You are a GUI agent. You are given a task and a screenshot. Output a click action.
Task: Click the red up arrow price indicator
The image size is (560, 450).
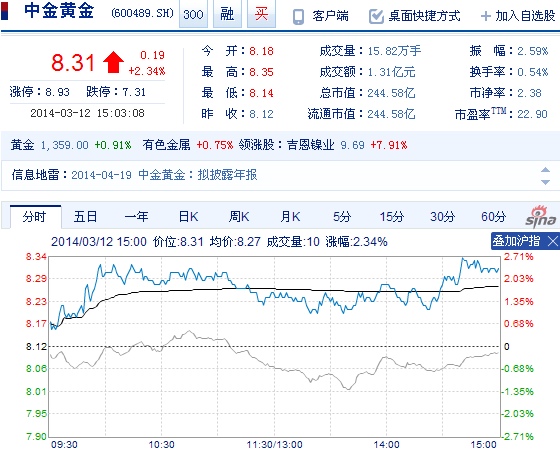point(114,62)
